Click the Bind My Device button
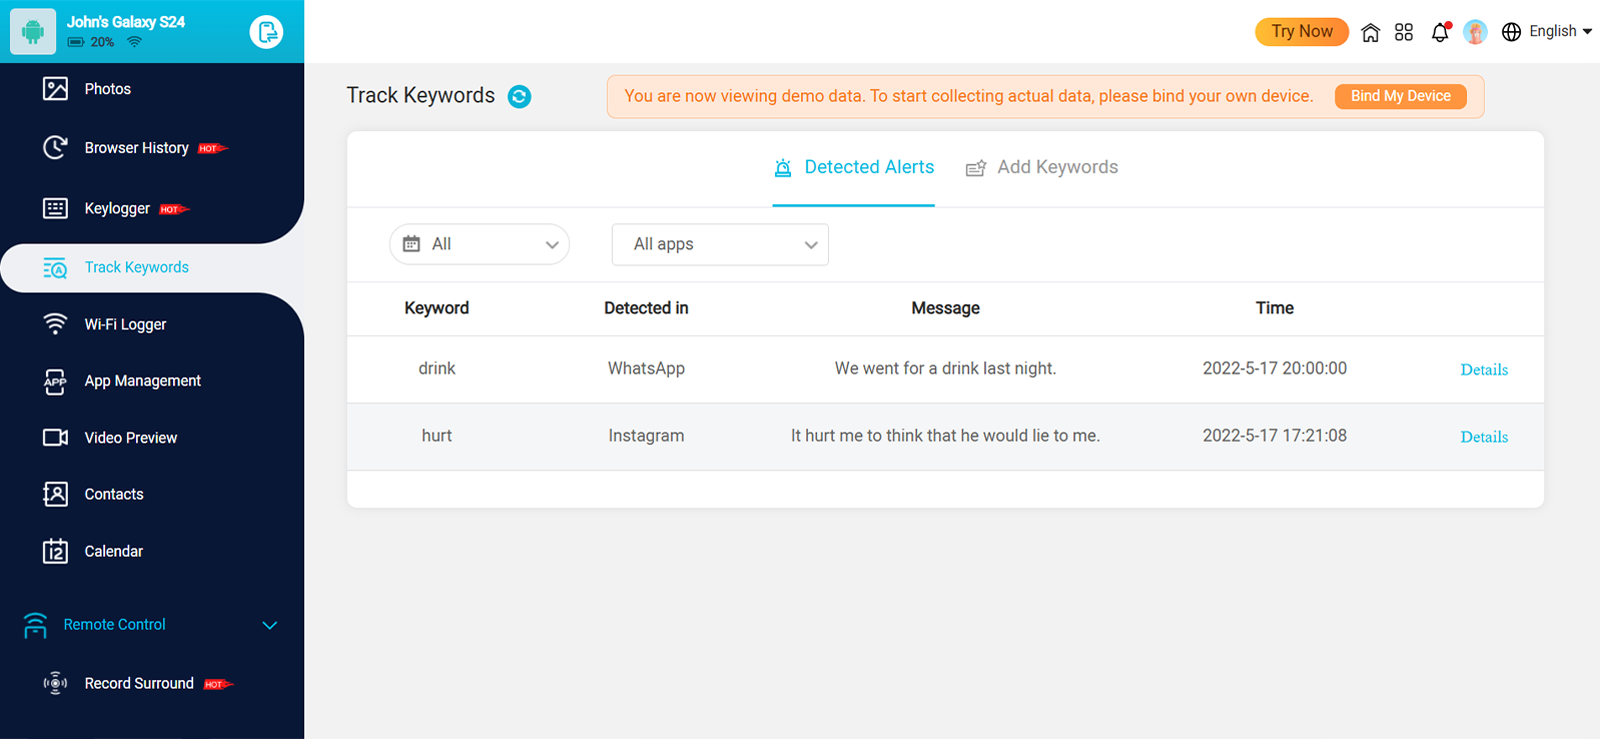 1400,96
